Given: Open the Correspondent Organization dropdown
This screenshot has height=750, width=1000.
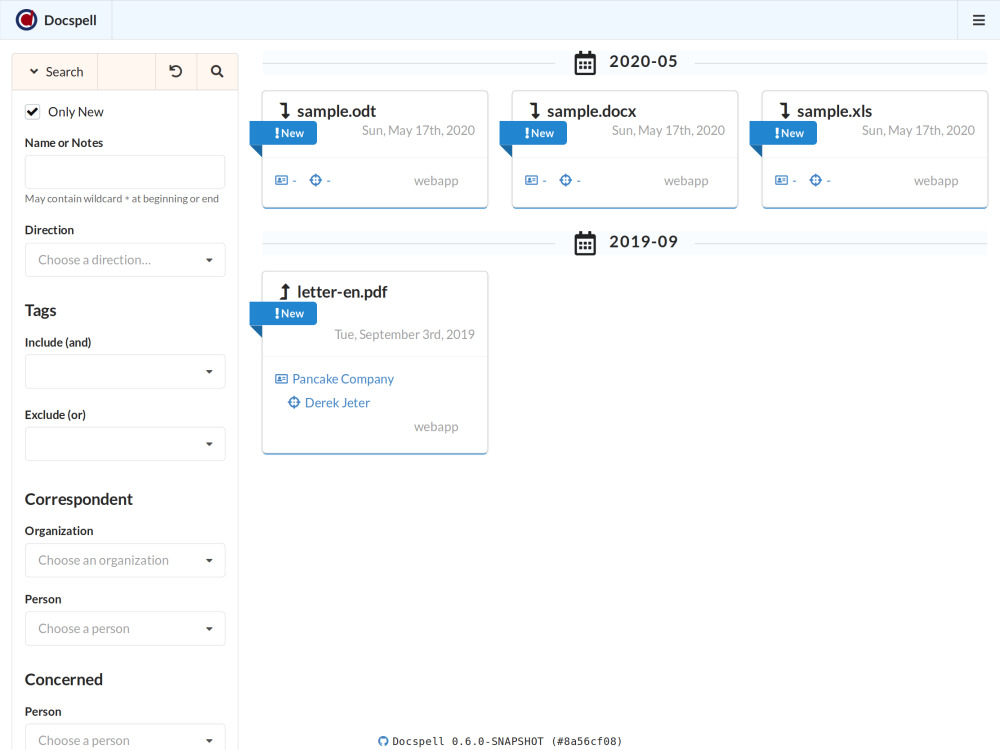Looking at the screenshot, I should click(x=125, y=560).
